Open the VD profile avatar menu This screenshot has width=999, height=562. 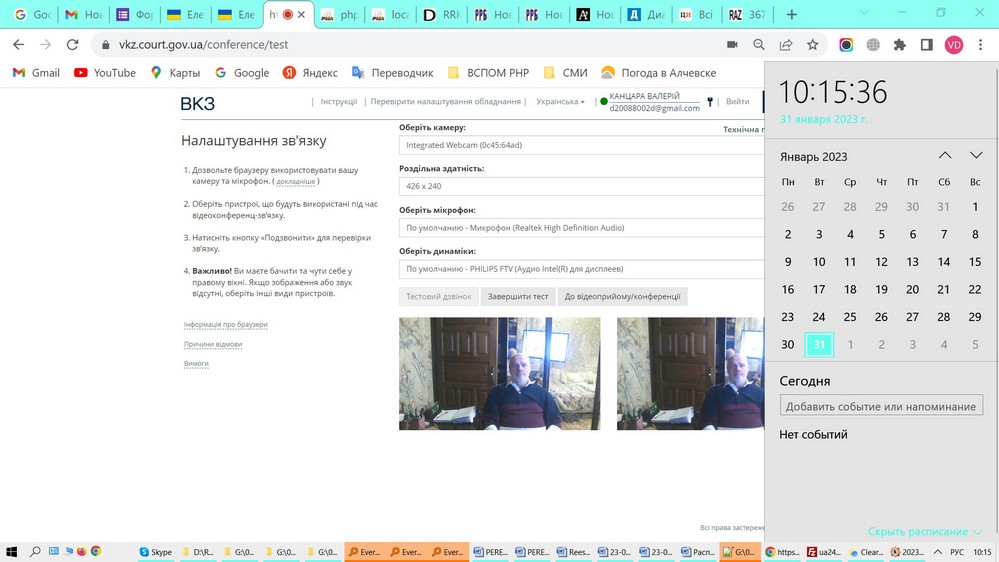[954, 45]
